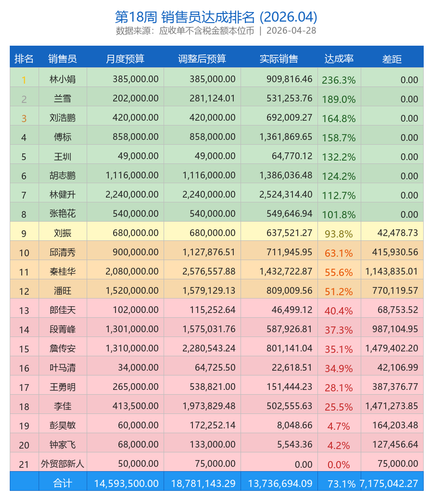Click adjusted budget 281,124.01
Screen dimensions: 433x500
[212, 98]
